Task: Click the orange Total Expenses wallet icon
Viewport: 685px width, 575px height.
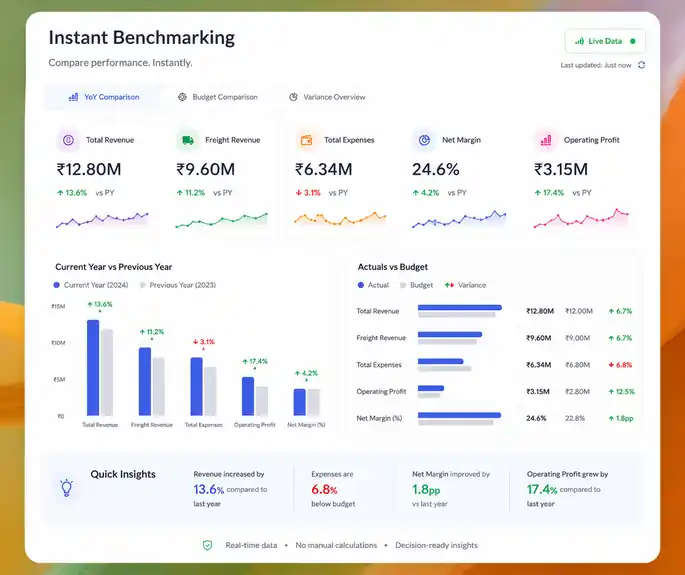Action: [x=307, y=140]
